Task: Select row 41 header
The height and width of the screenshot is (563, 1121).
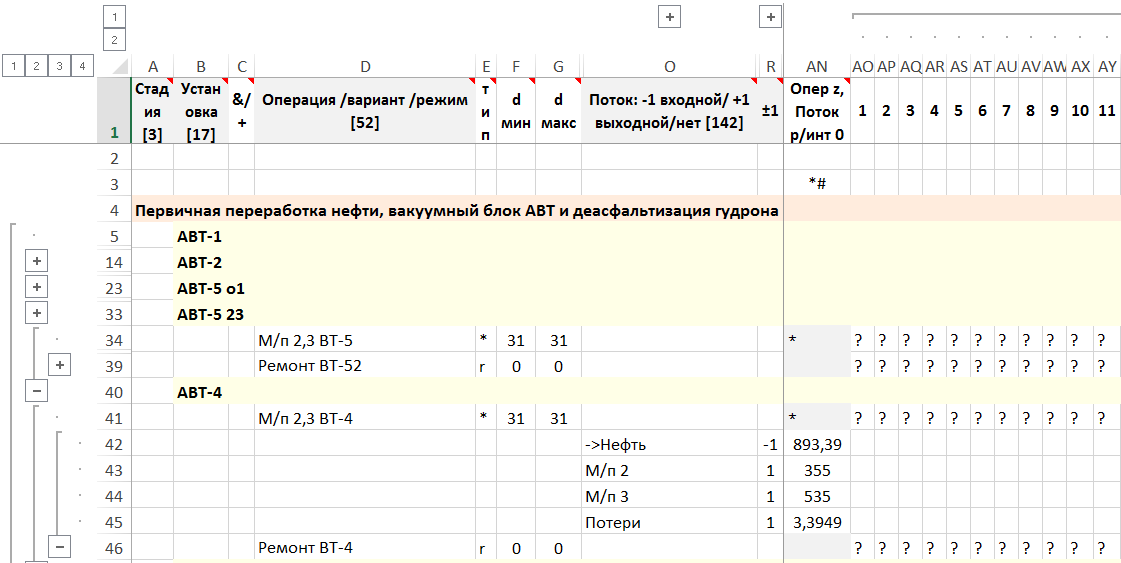Action: click(x=113, y=418)
